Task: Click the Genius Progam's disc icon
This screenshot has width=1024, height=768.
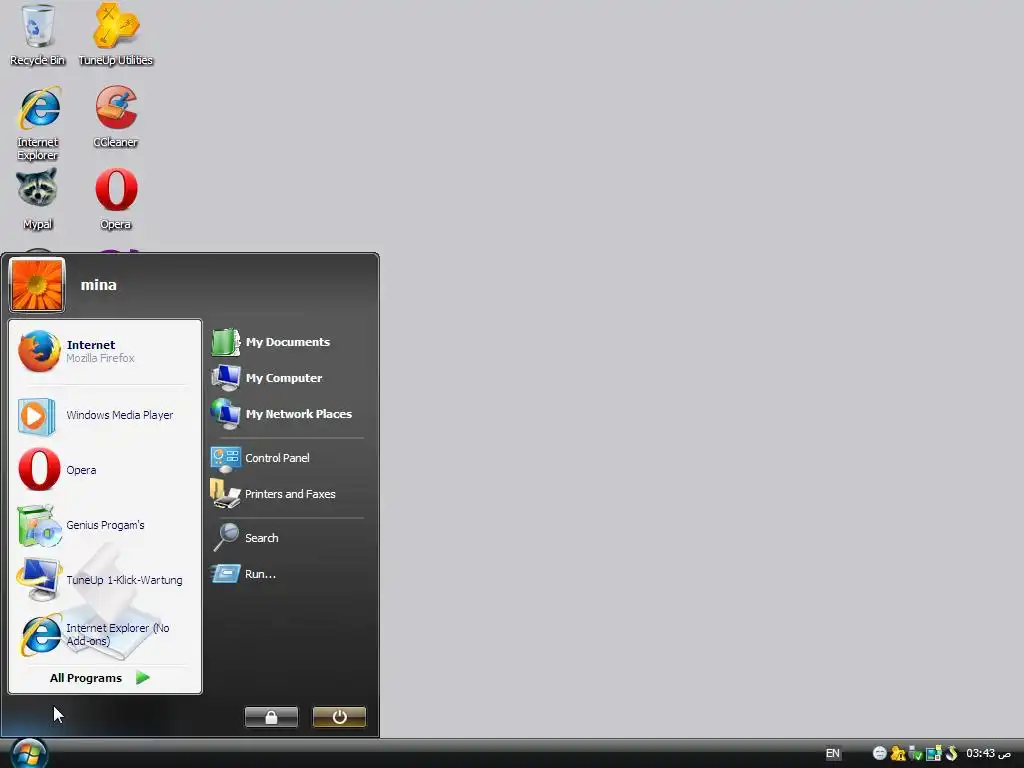Action: (x=40, y=526)
